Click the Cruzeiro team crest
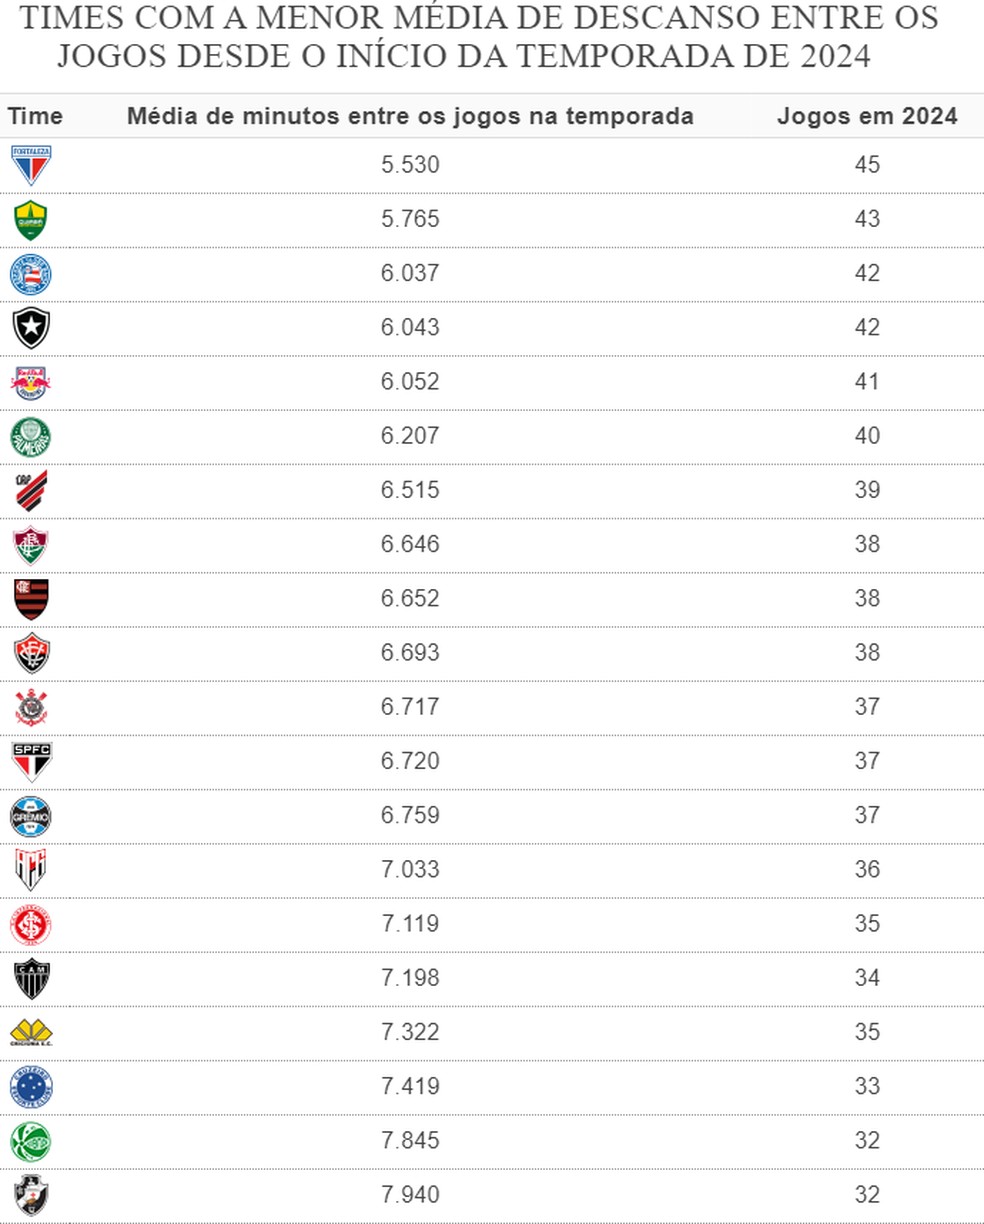 31,1087
